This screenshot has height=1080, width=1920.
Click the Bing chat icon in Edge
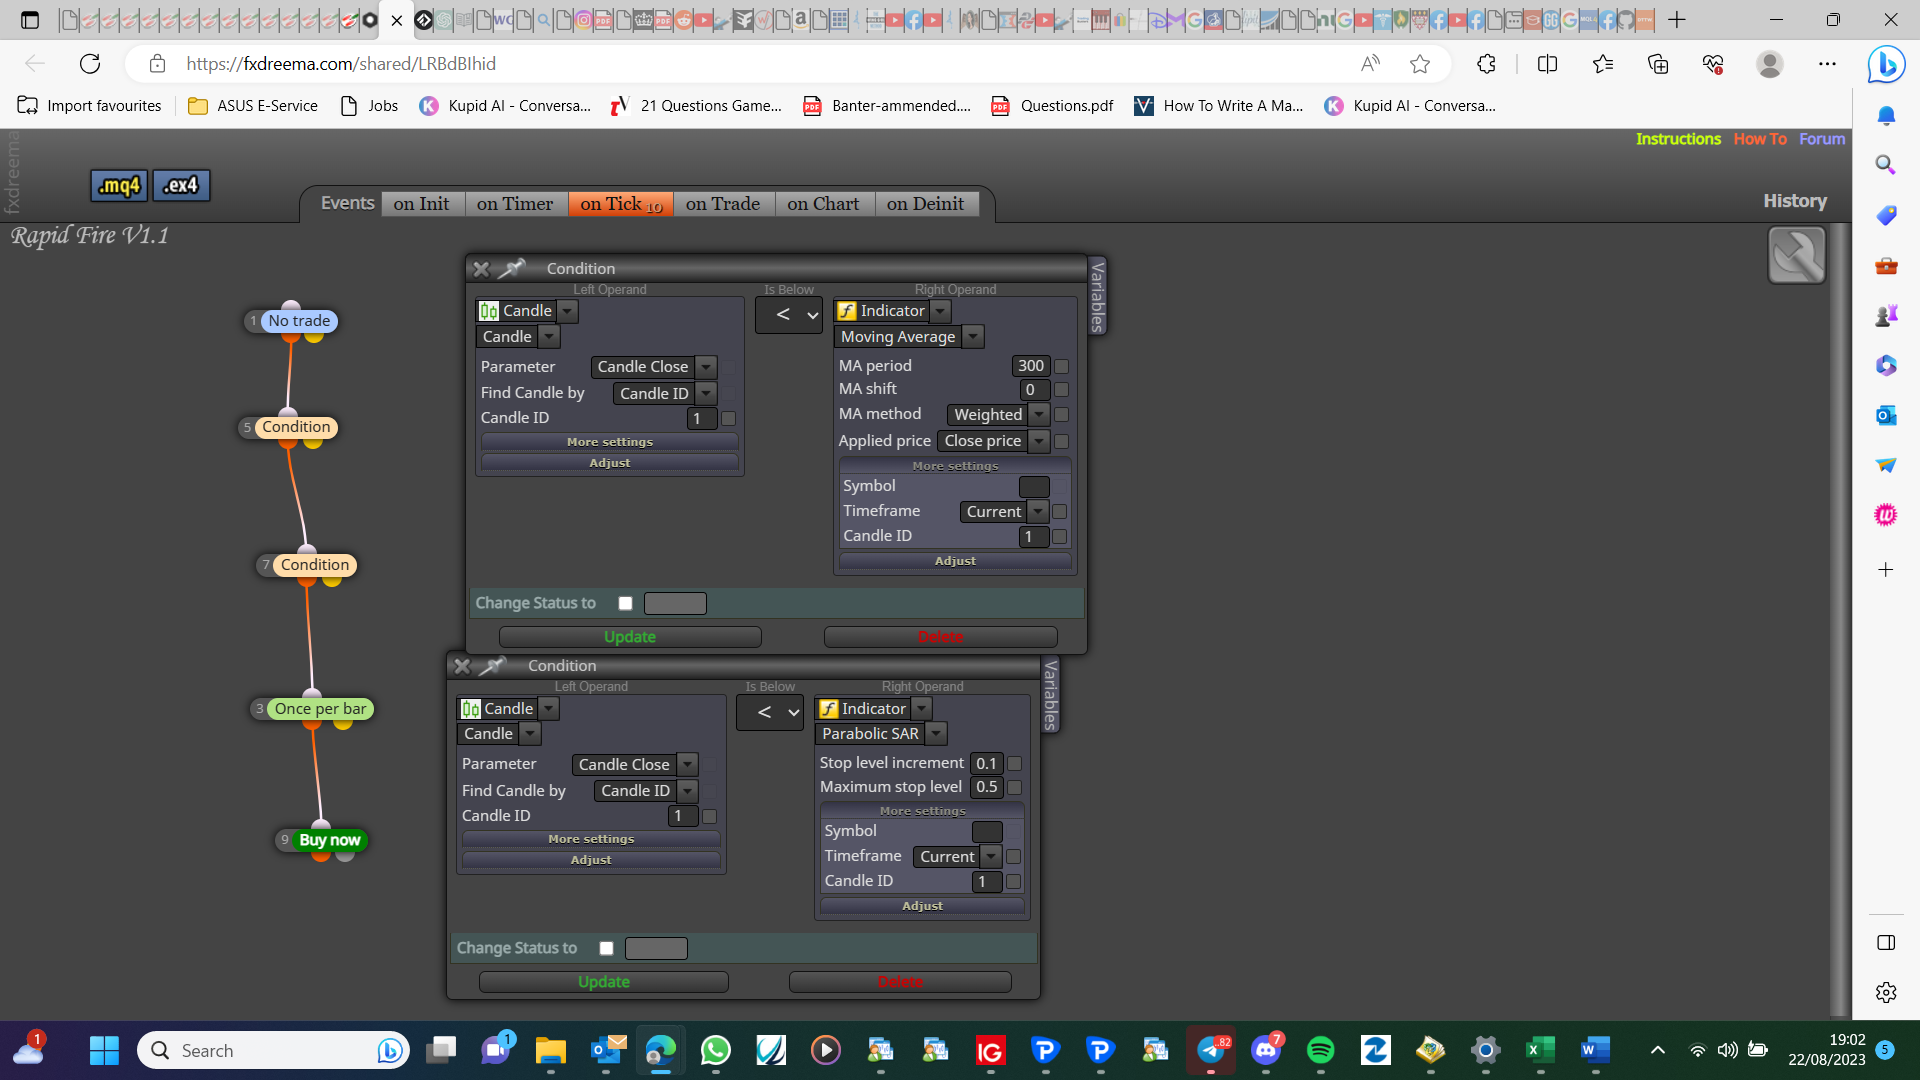(x=1886, y=65)
